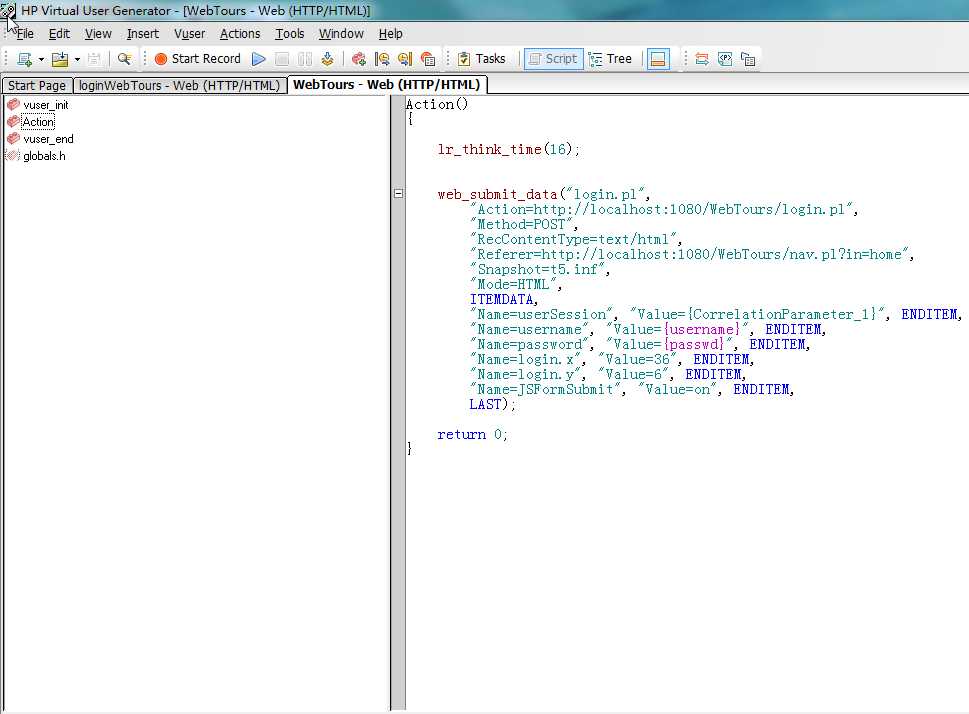Select vuser_end in the script tree
The height and width of the screenshot is (714, 969).
pyautogui.click(x=48, y=139)
